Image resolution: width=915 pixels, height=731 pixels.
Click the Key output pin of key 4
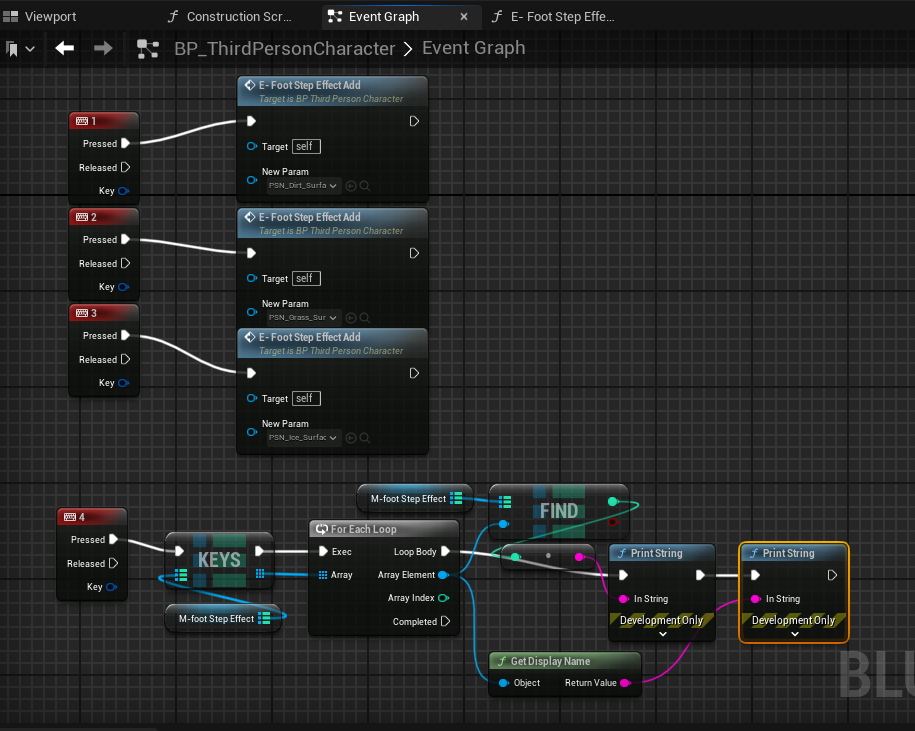(111, 587)
